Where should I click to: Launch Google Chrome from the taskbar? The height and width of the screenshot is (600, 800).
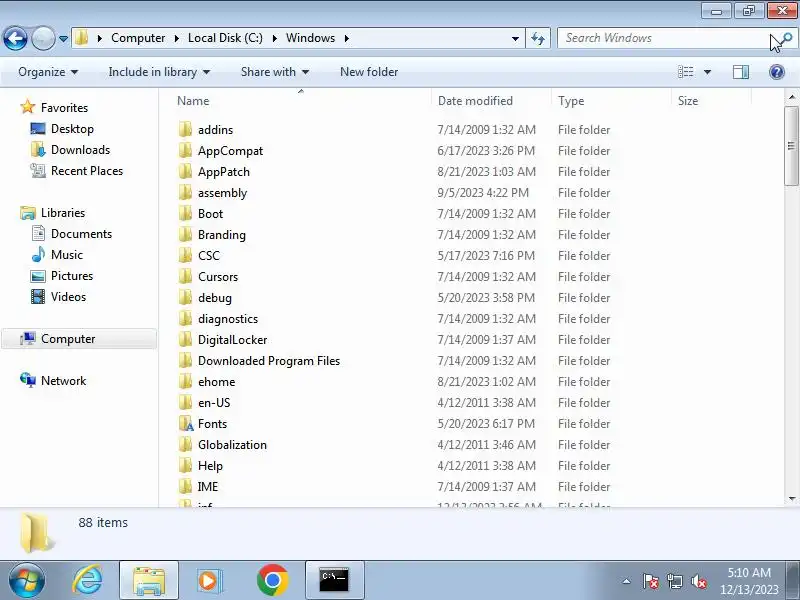[272, 580]
